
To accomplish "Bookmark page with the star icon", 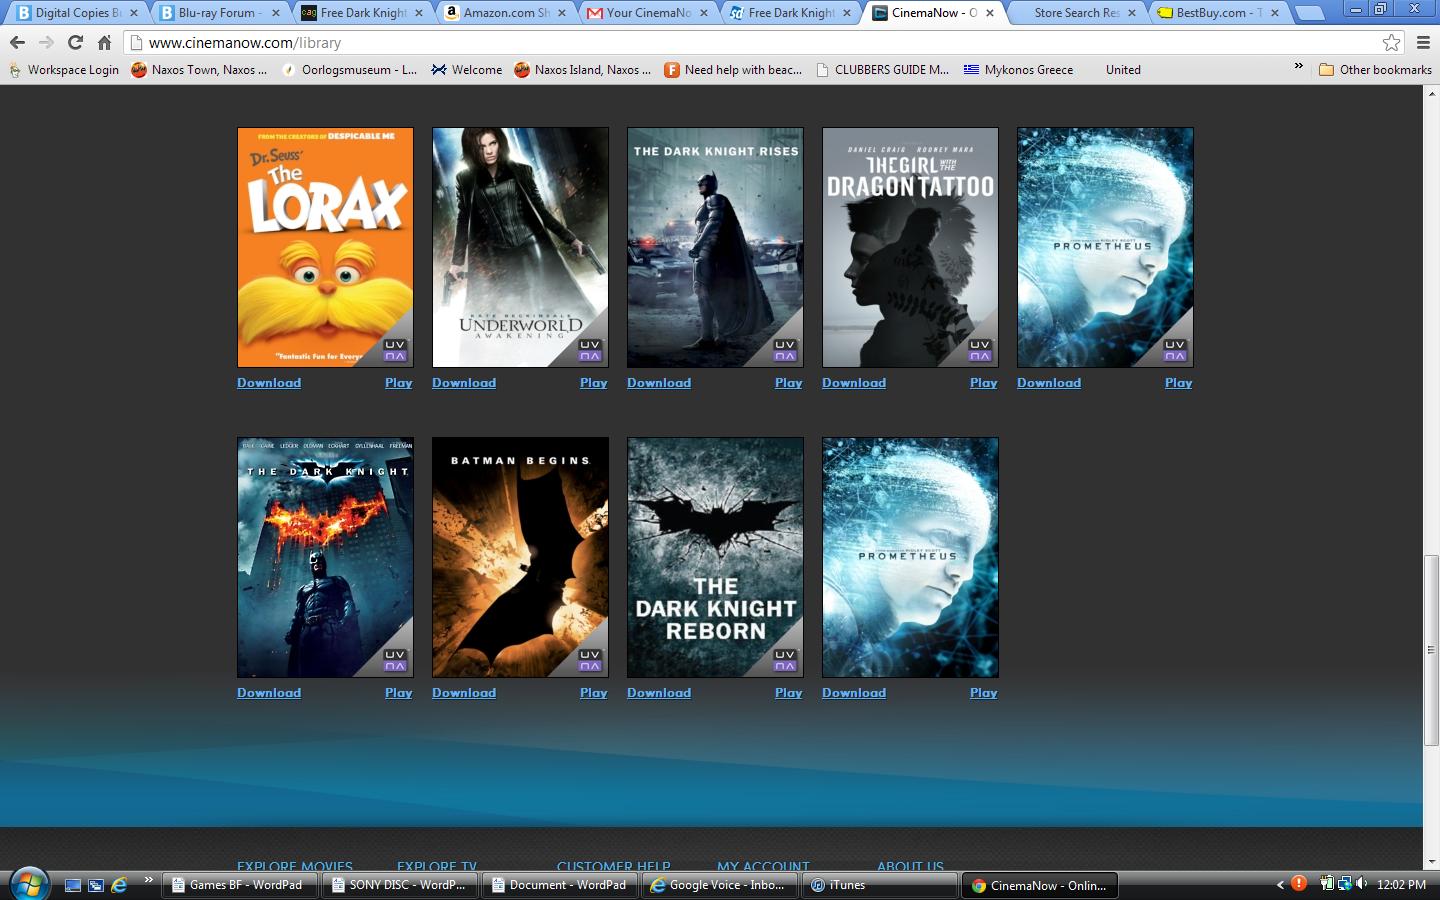I will click(x=1391, y=43).
